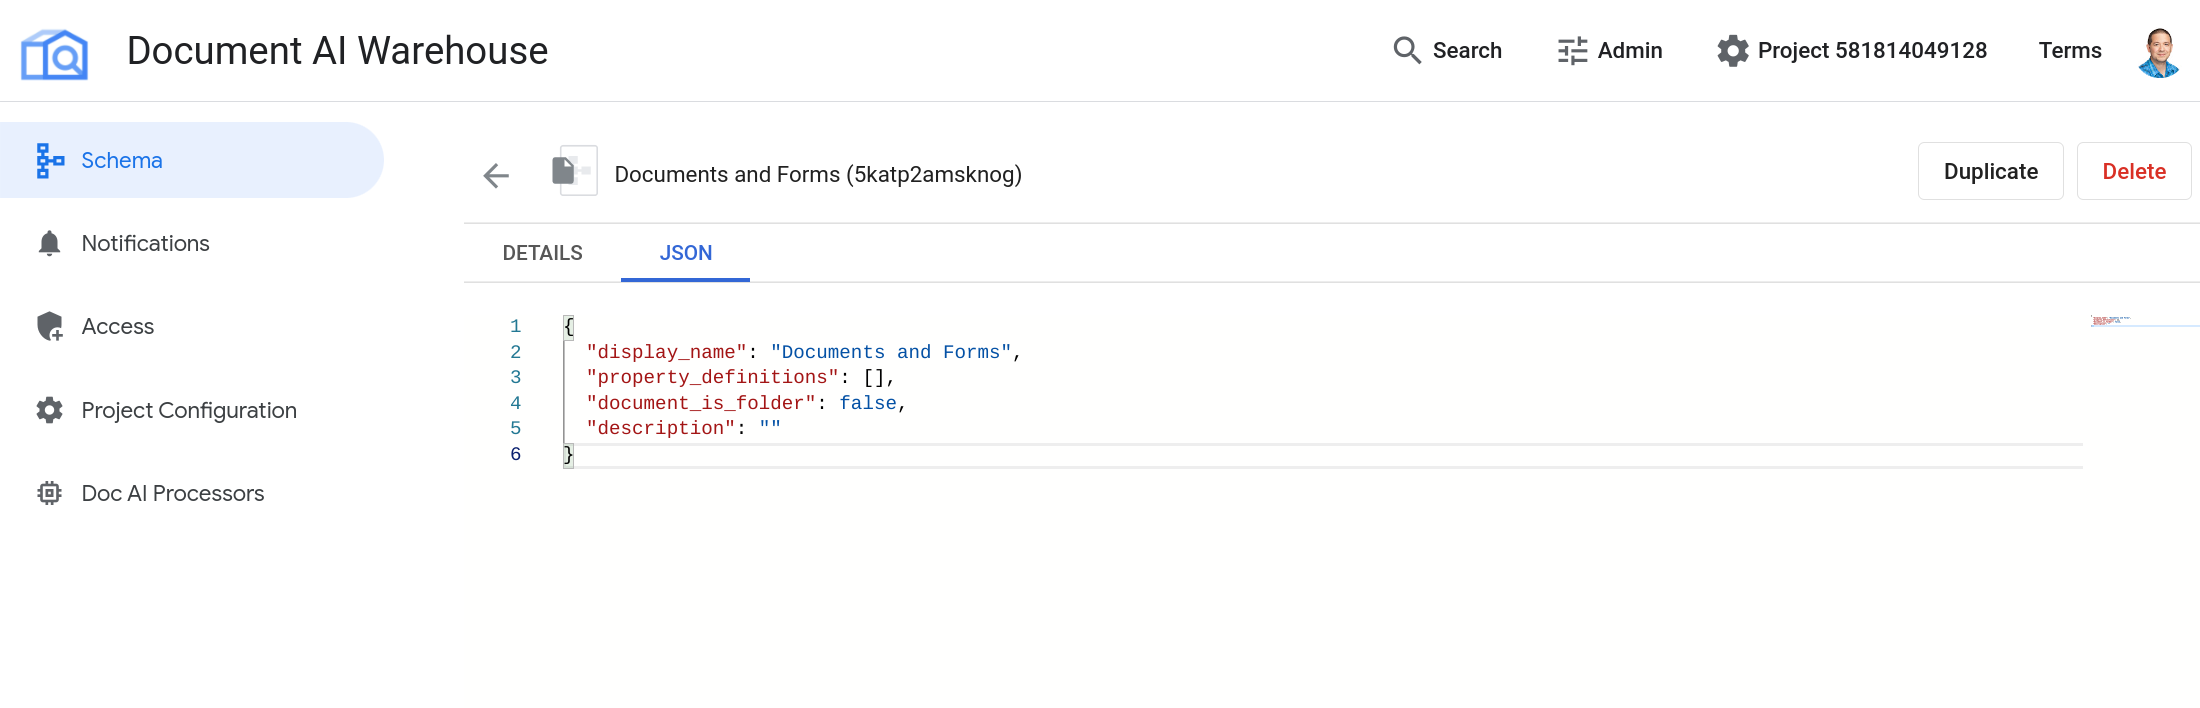Click line number 6 in the editor
2200x708 pixels.
point(515,454)
